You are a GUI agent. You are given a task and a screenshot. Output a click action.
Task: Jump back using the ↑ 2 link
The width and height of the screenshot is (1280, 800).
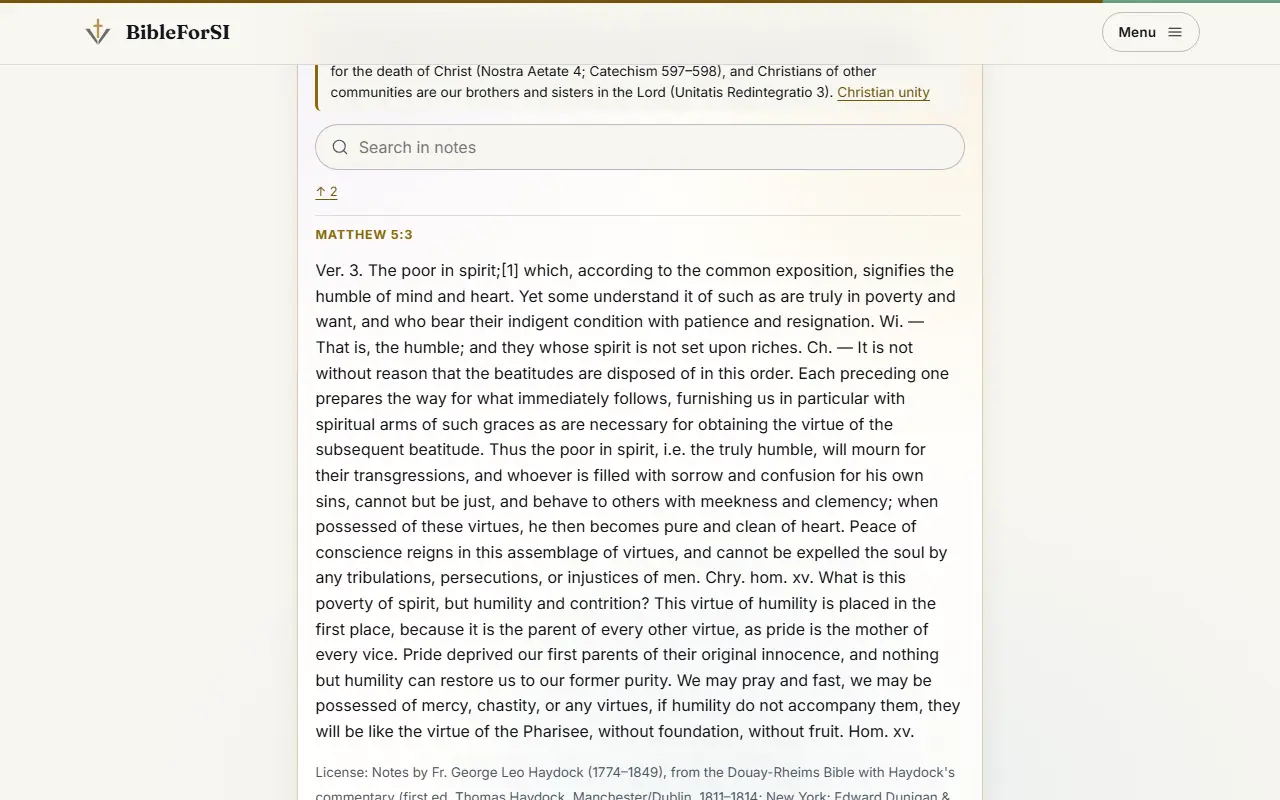click(326, 192)
